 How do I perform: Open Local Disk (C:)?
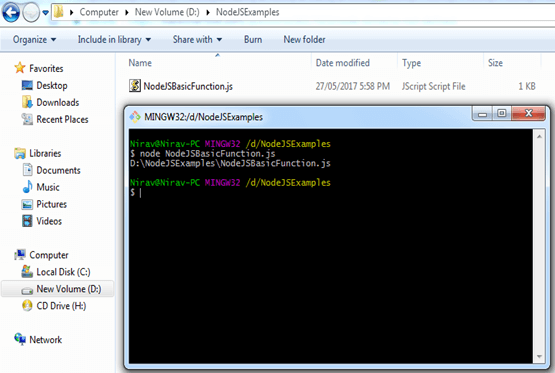tap(63, 272)
